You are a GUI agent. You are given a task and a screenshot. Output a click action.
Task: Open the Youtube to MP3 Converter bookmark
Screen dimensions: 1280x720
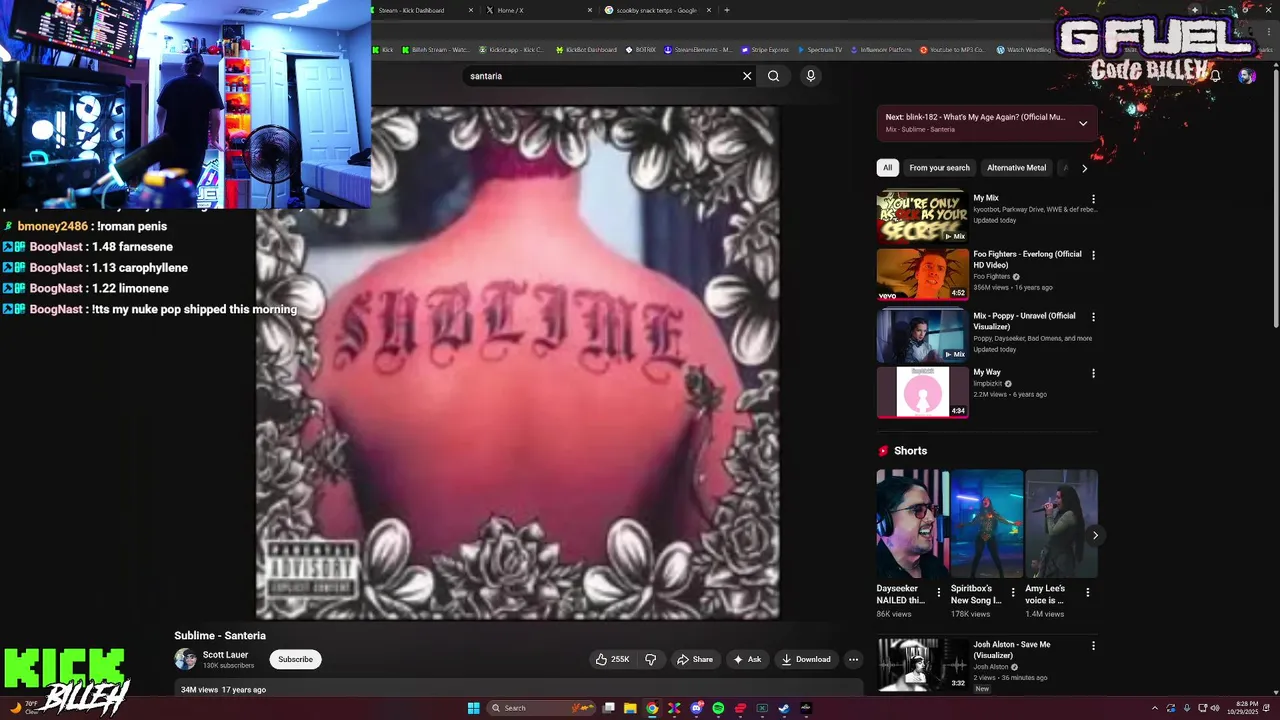952,49
